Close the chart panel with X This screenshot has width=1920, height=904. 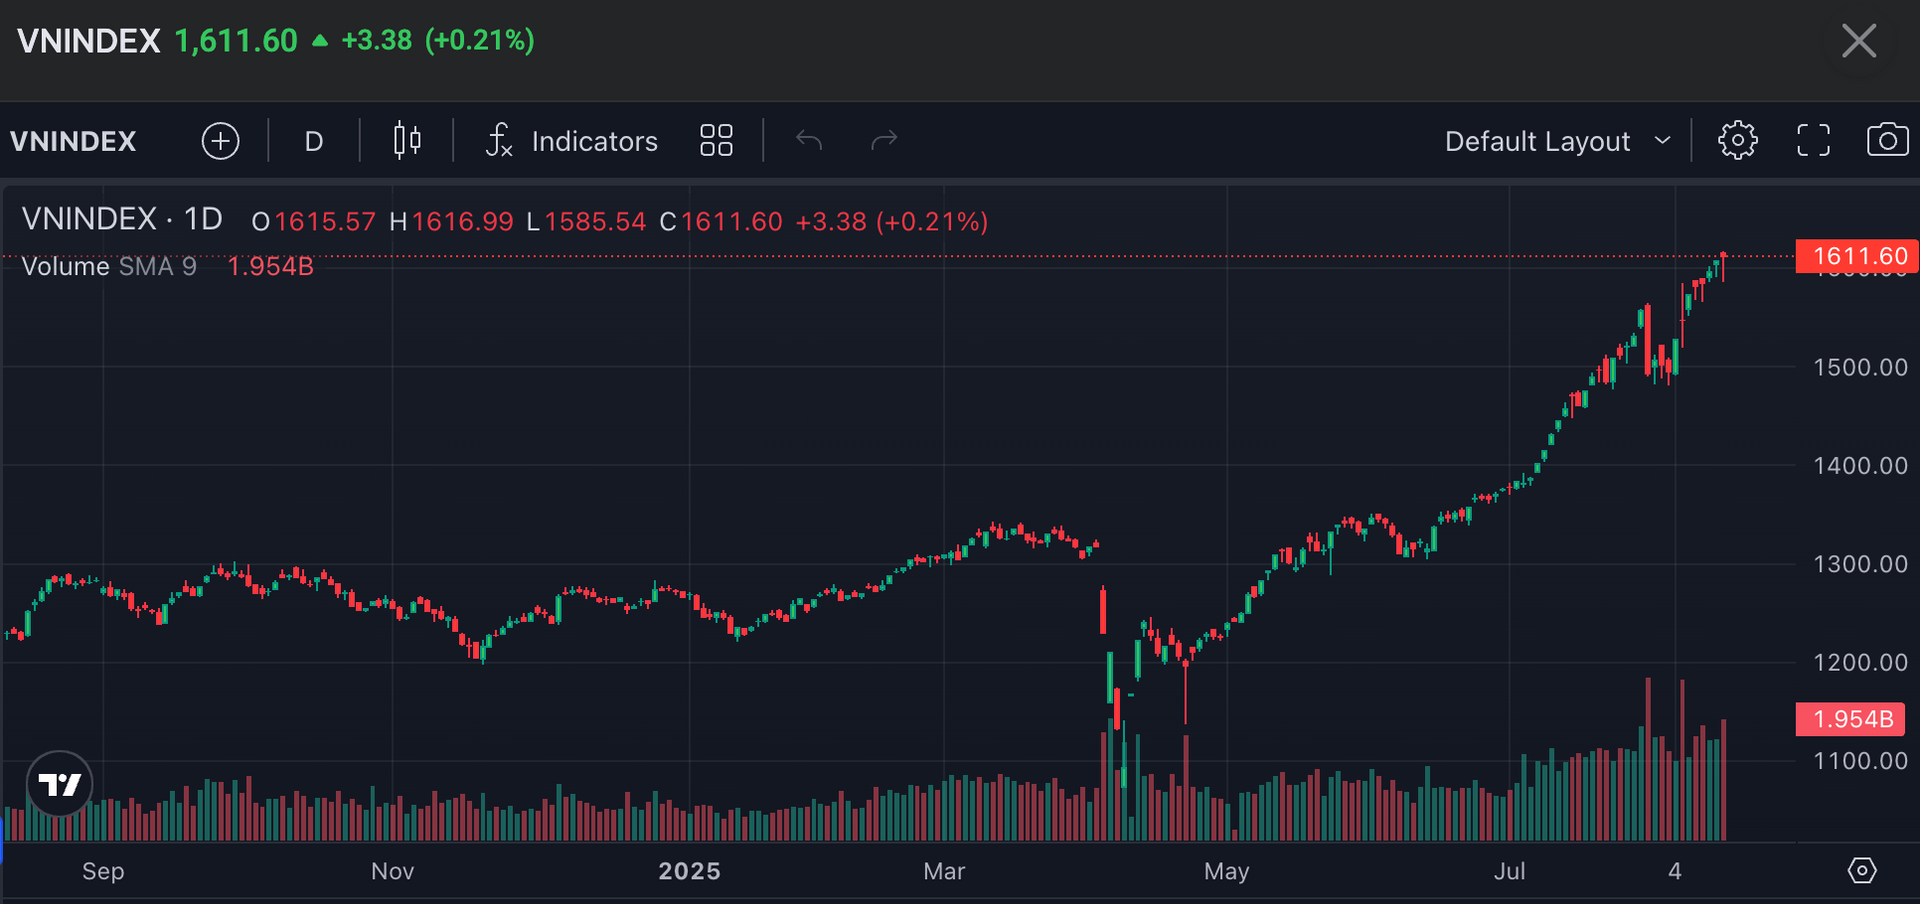coord(1859,41)
